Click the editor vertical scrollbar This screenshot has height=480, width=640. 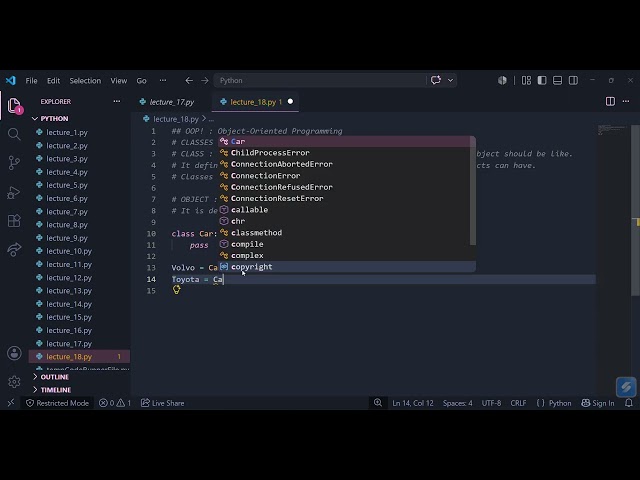[x=636, y=210]
